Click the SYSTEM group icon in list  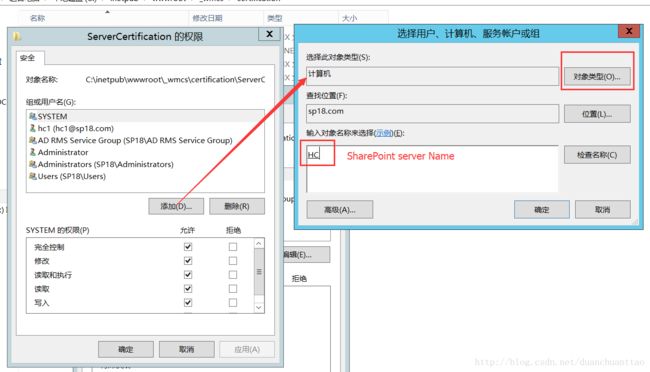(33, 117)
